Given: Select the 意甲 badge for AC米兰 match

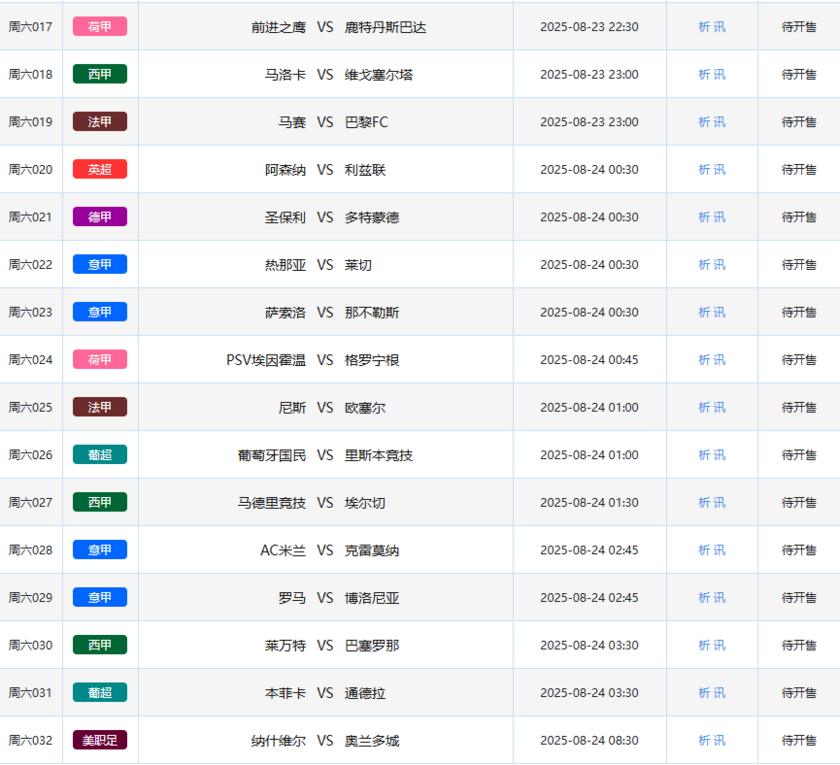Looking at the screenshot, I should (x=100, y=550).
